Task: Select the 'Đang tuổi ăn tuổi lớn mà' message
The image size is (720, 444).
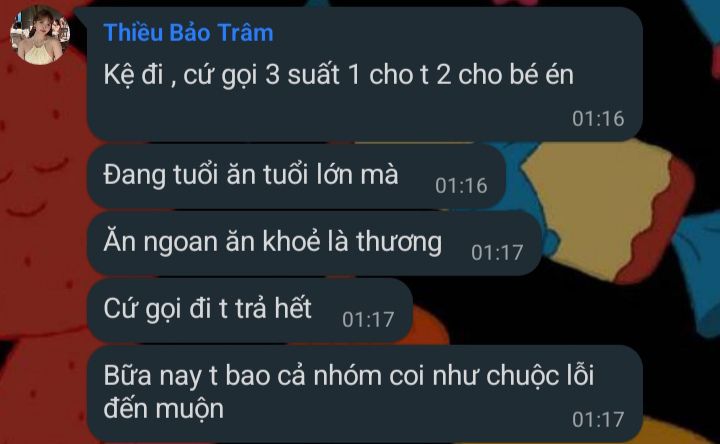Action: [296, 176]
